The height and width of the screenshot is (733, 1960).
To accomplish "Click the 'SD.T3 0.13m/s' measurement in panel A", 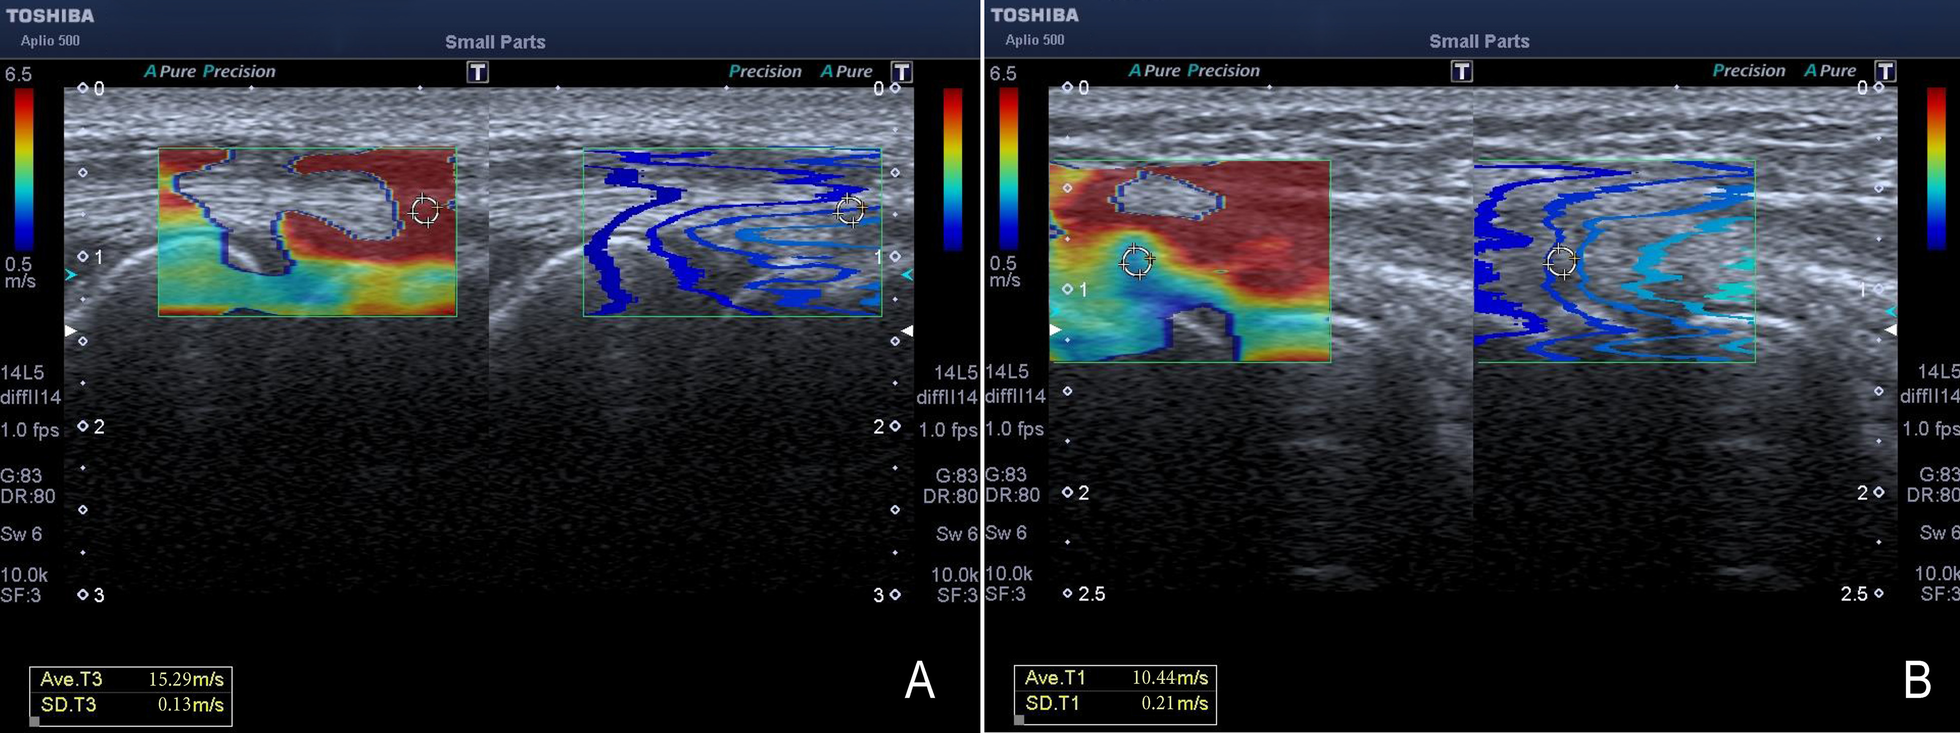I will (131, 705).
